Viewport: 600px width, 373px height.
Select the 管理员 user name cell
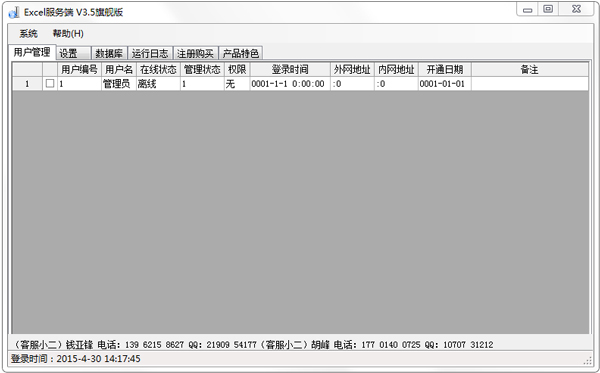pos(119,84)
